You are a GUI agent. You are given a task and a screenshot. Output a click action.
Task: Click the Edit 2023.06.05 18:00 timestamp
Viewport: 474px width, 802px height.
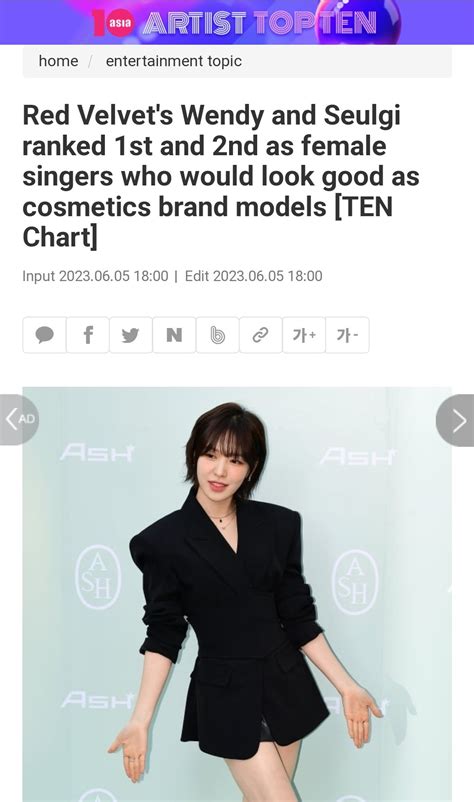pos(254,276)
